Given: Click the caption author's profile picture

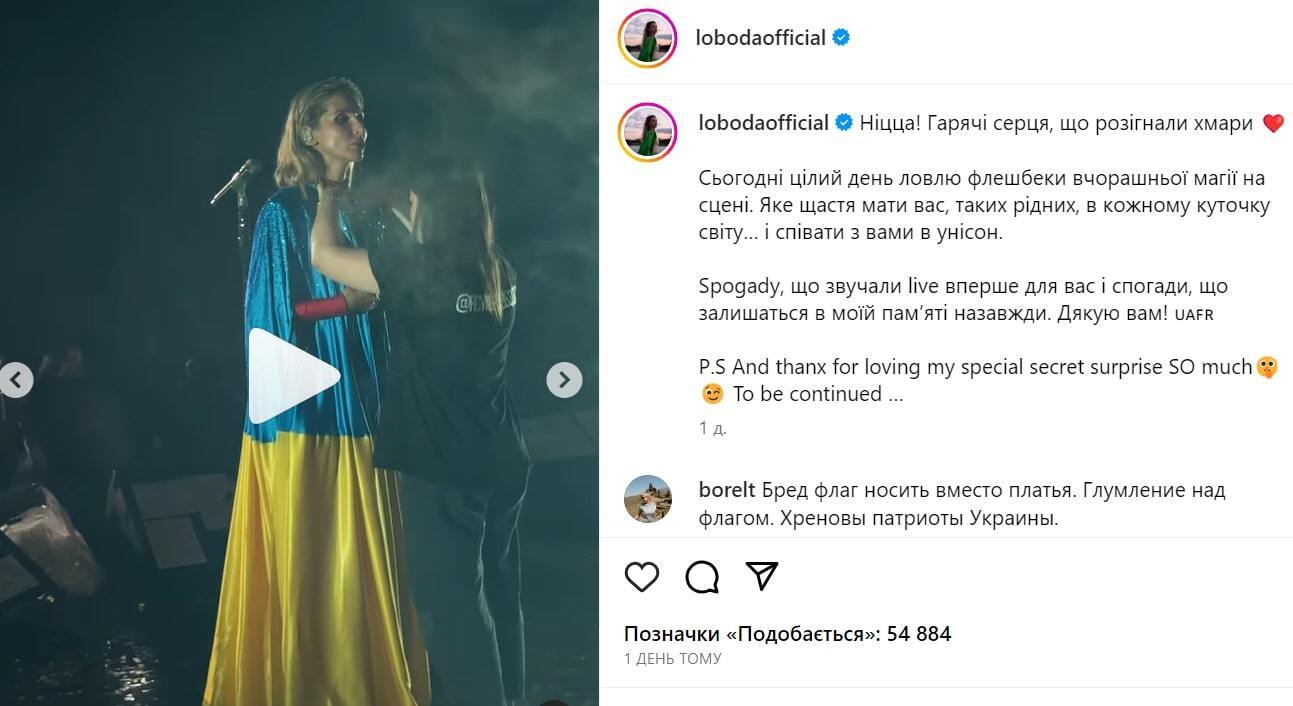Looking at the screenshot, I should pyautogui.click(x=647, y=132).
